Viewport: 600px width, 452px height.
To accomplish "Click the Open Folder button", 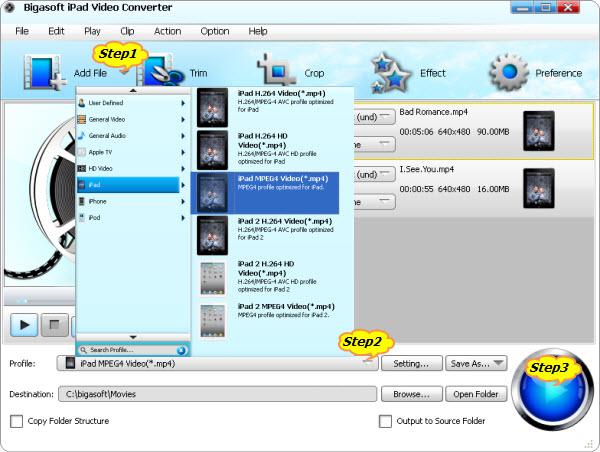I will [x=478, y=394].
